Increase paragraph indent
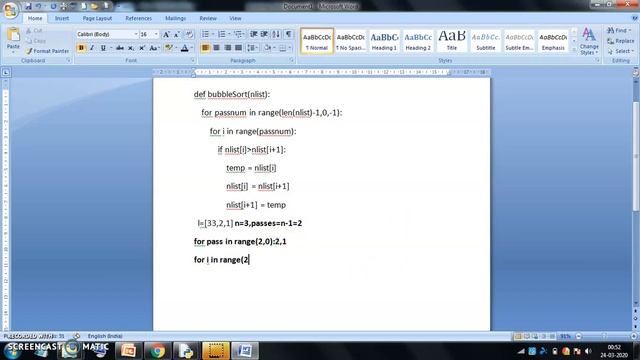Screen dimensions: 640x360 pyautogui.click(x=264, y=34)
